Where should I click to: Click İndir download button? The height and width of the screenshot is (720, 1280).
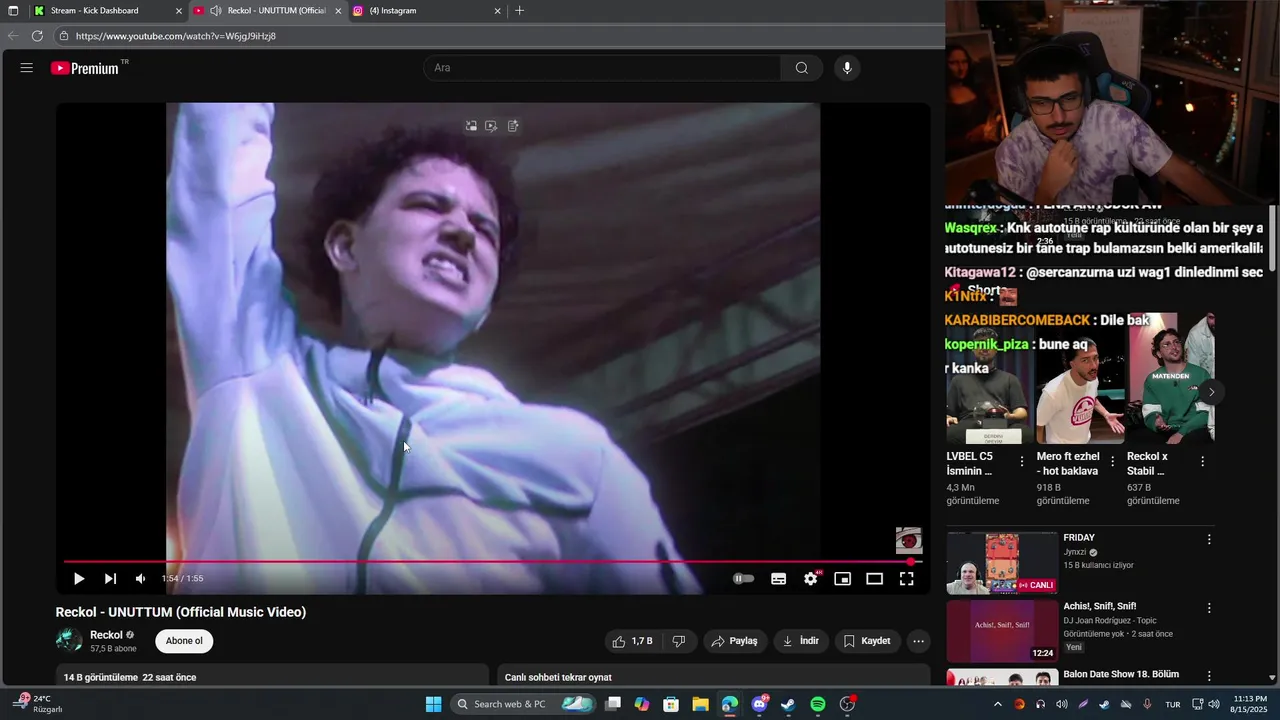coord(800,641)
